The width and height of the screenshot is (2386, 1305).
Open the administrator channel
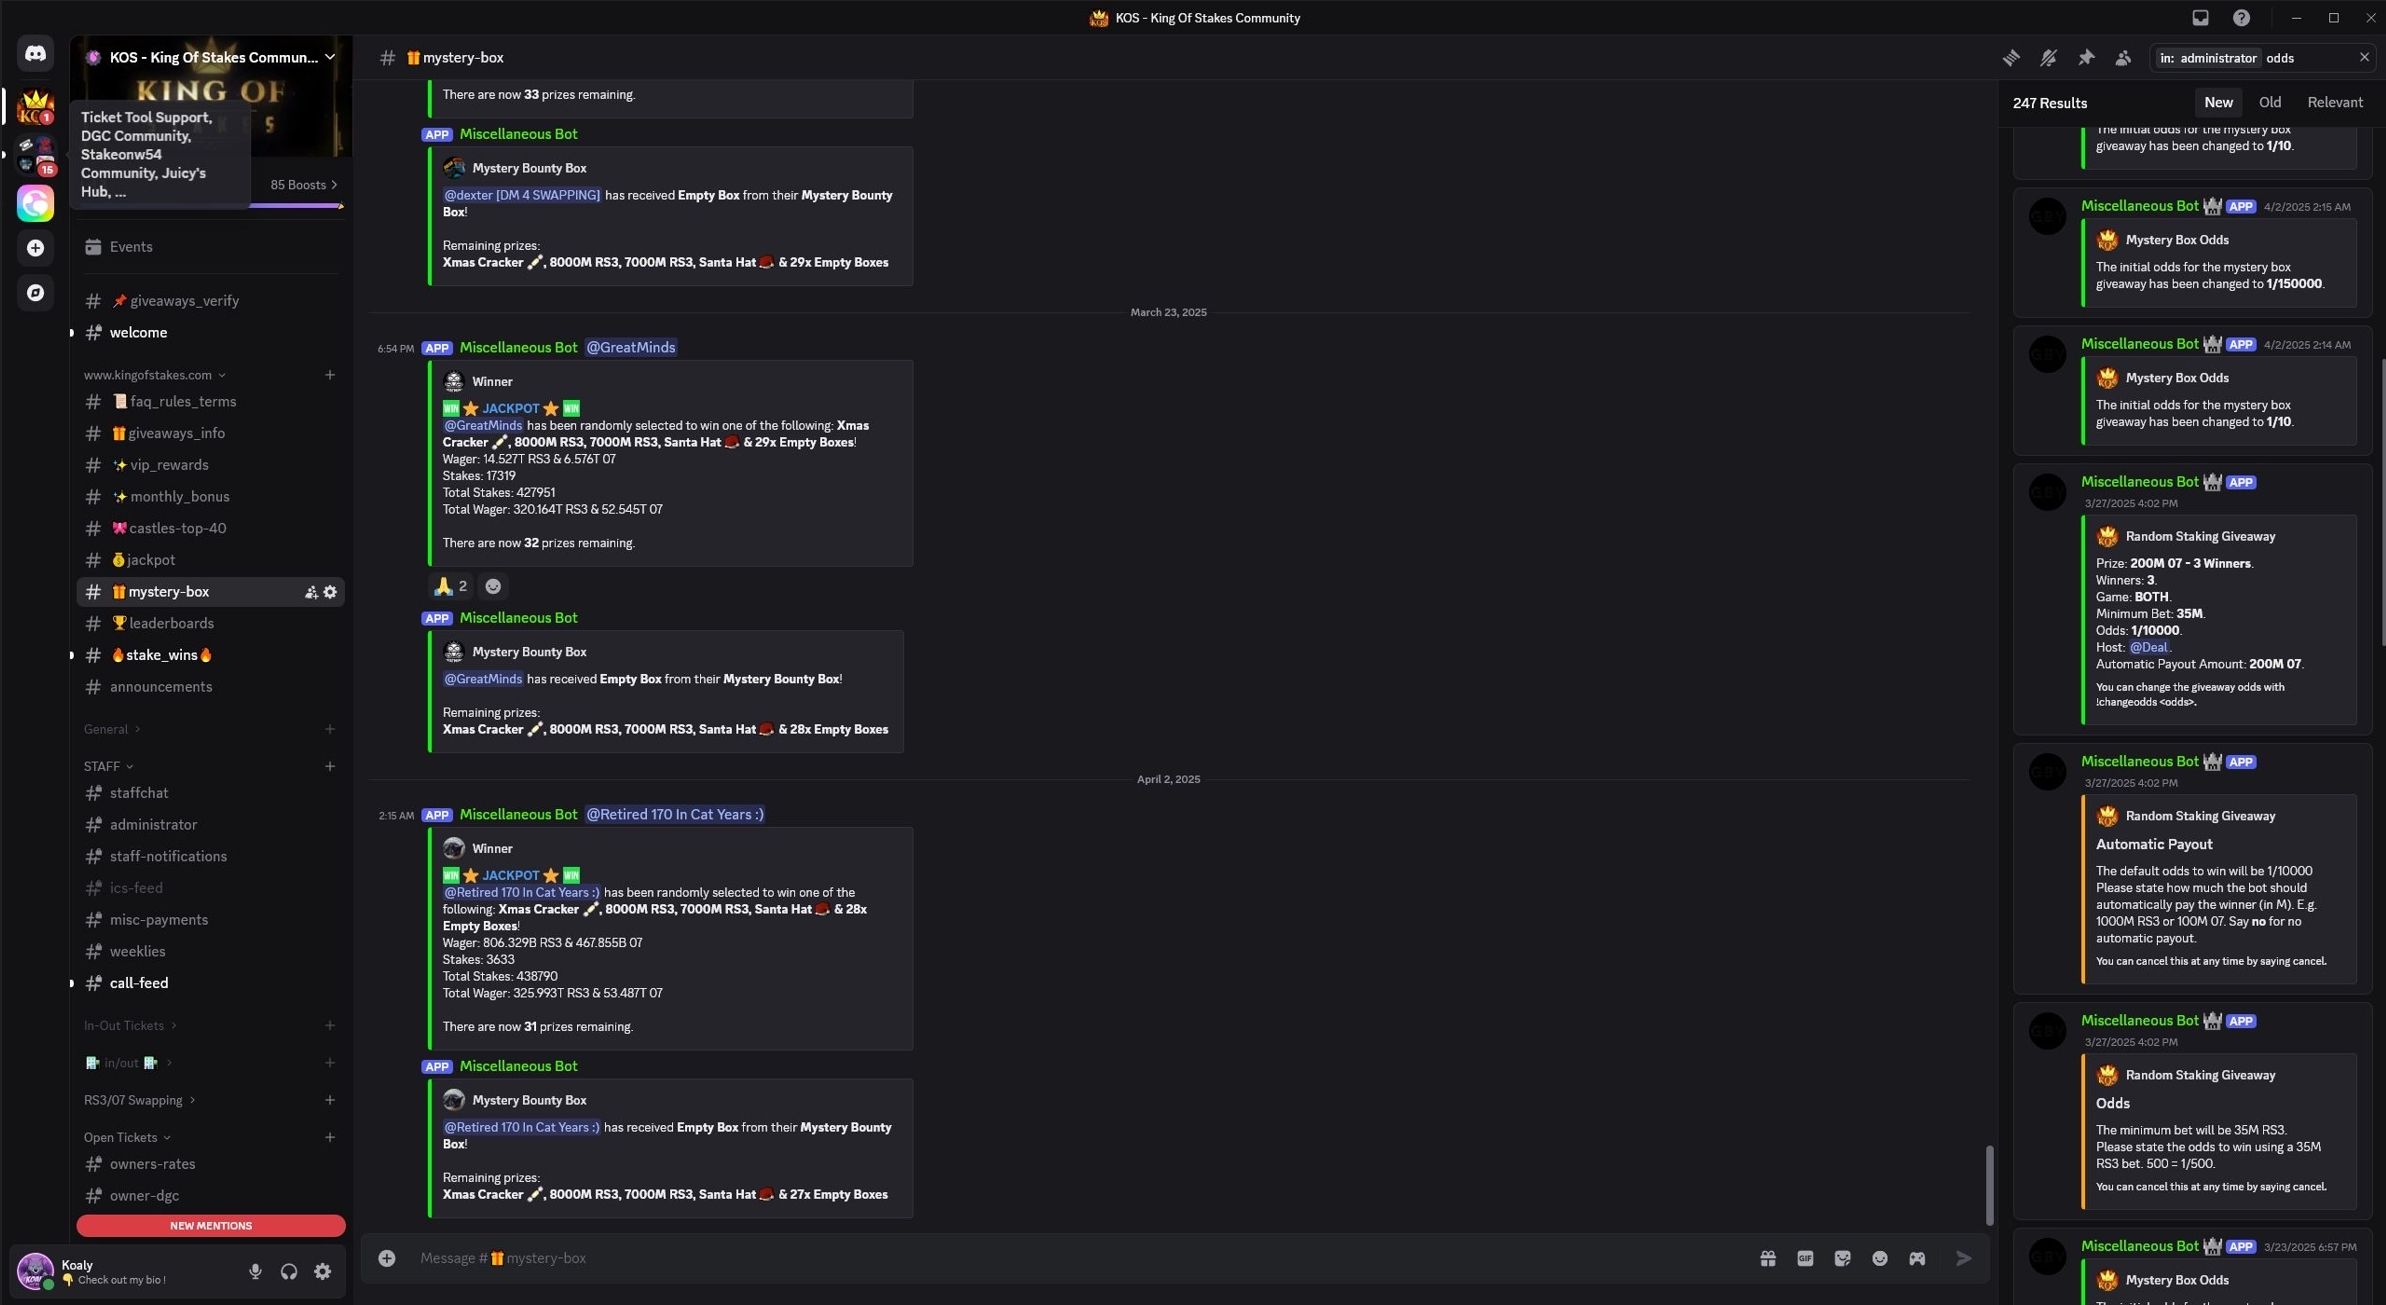[x=210, y=825]
